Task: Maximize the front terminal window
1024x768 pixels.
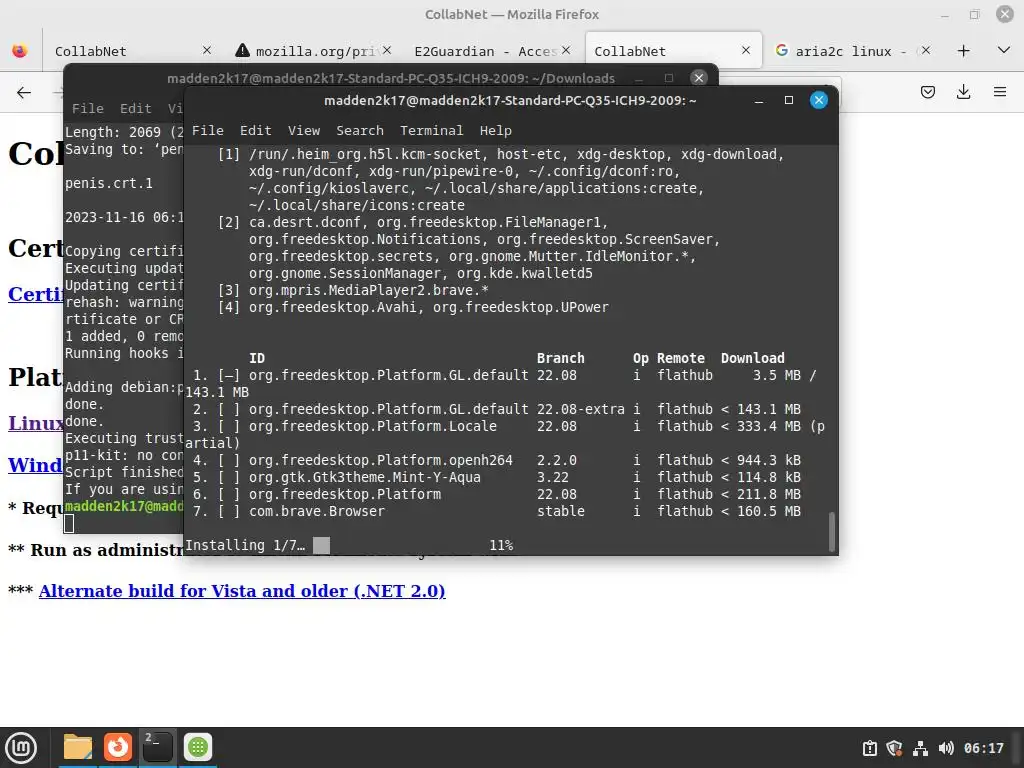Action: [x=789, y=101]
